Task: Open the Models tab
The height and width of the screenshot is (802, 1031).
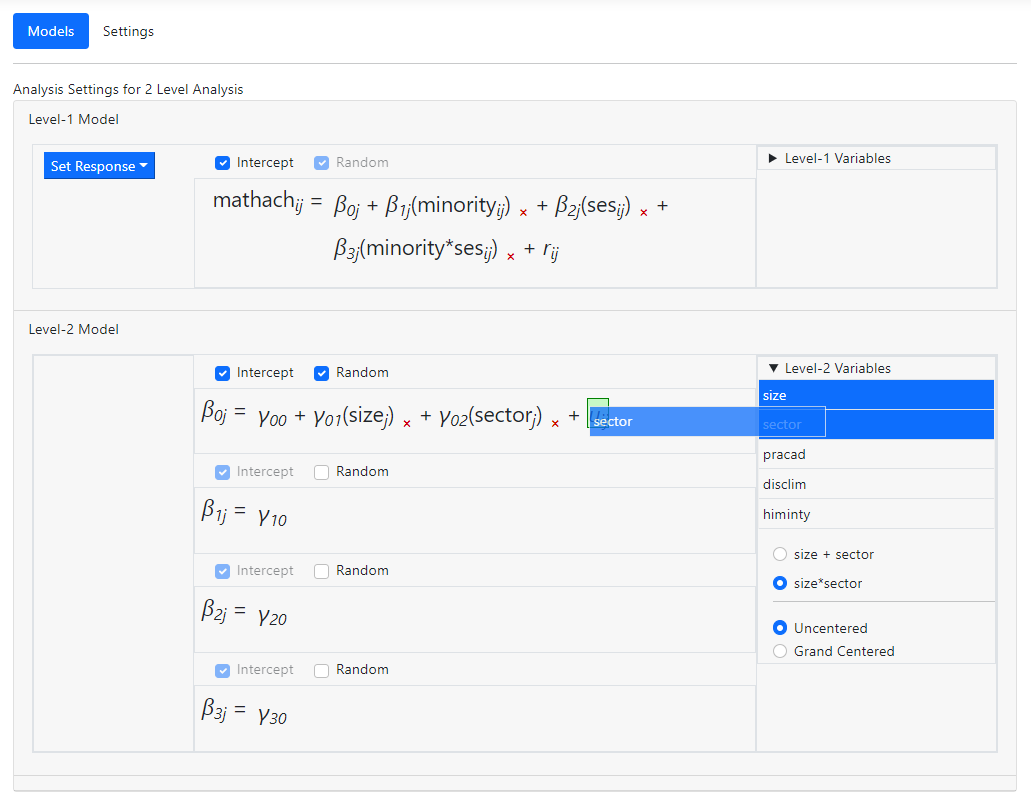Action: tap(51, 31)
